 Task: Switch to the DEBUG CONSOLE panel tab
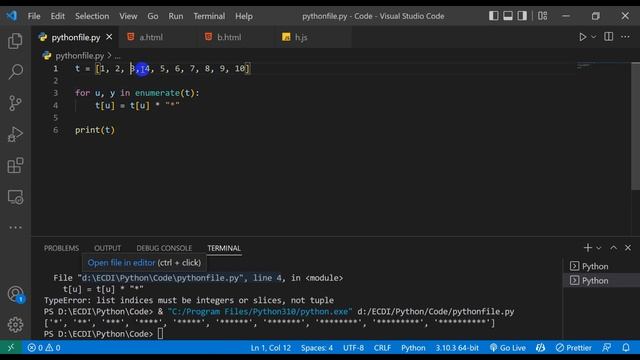coord(164,248)
